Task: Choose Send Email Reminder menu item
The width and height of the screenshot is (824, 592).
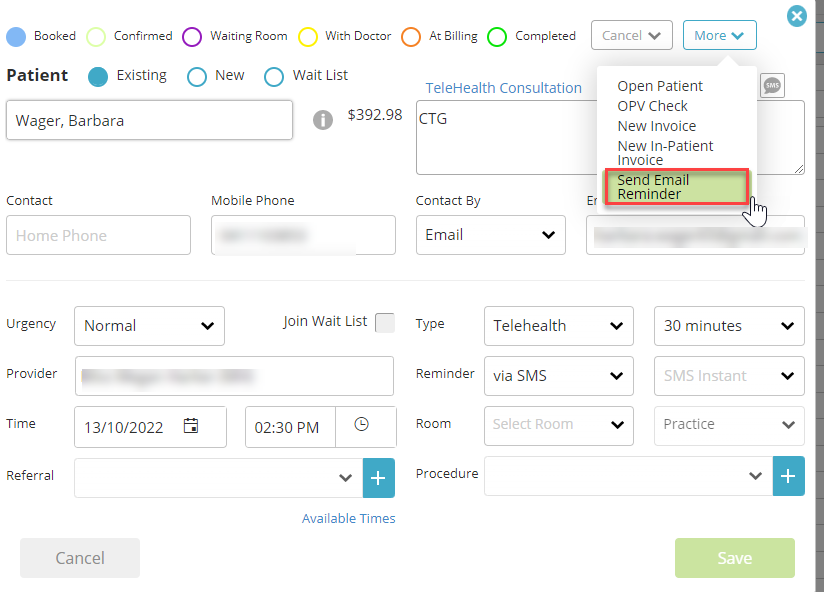Action: 677,187
